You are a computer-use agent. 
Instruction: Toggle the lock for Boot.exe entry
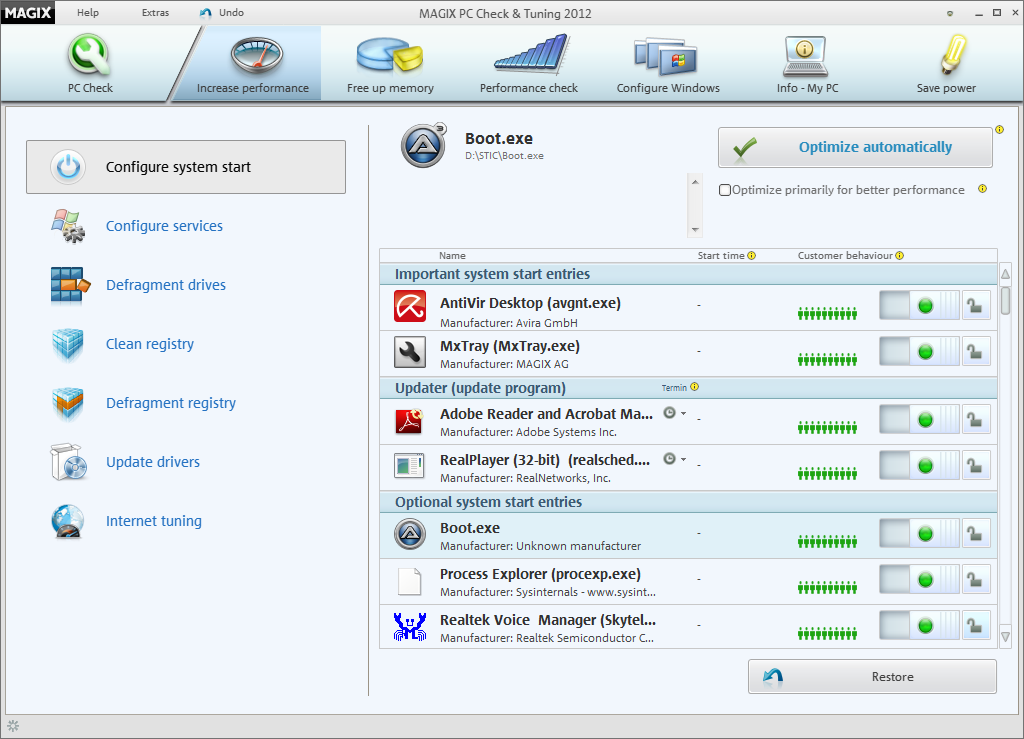pyautogui.click(x=976, y=534)
